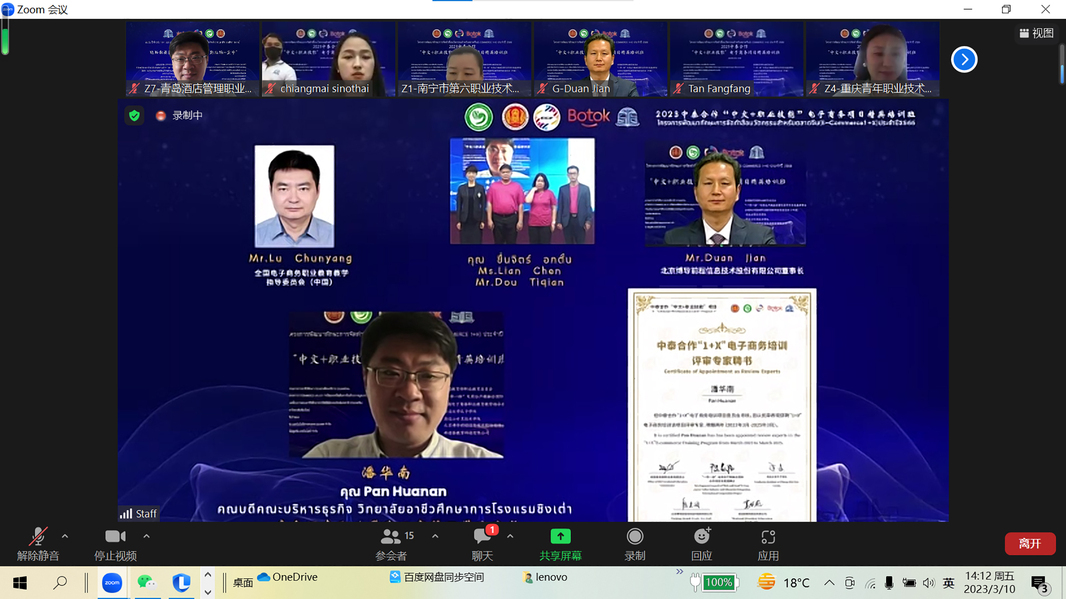Expand video options arrow beside 停止视频
The image size is (1066, 599).
[146, 537]
